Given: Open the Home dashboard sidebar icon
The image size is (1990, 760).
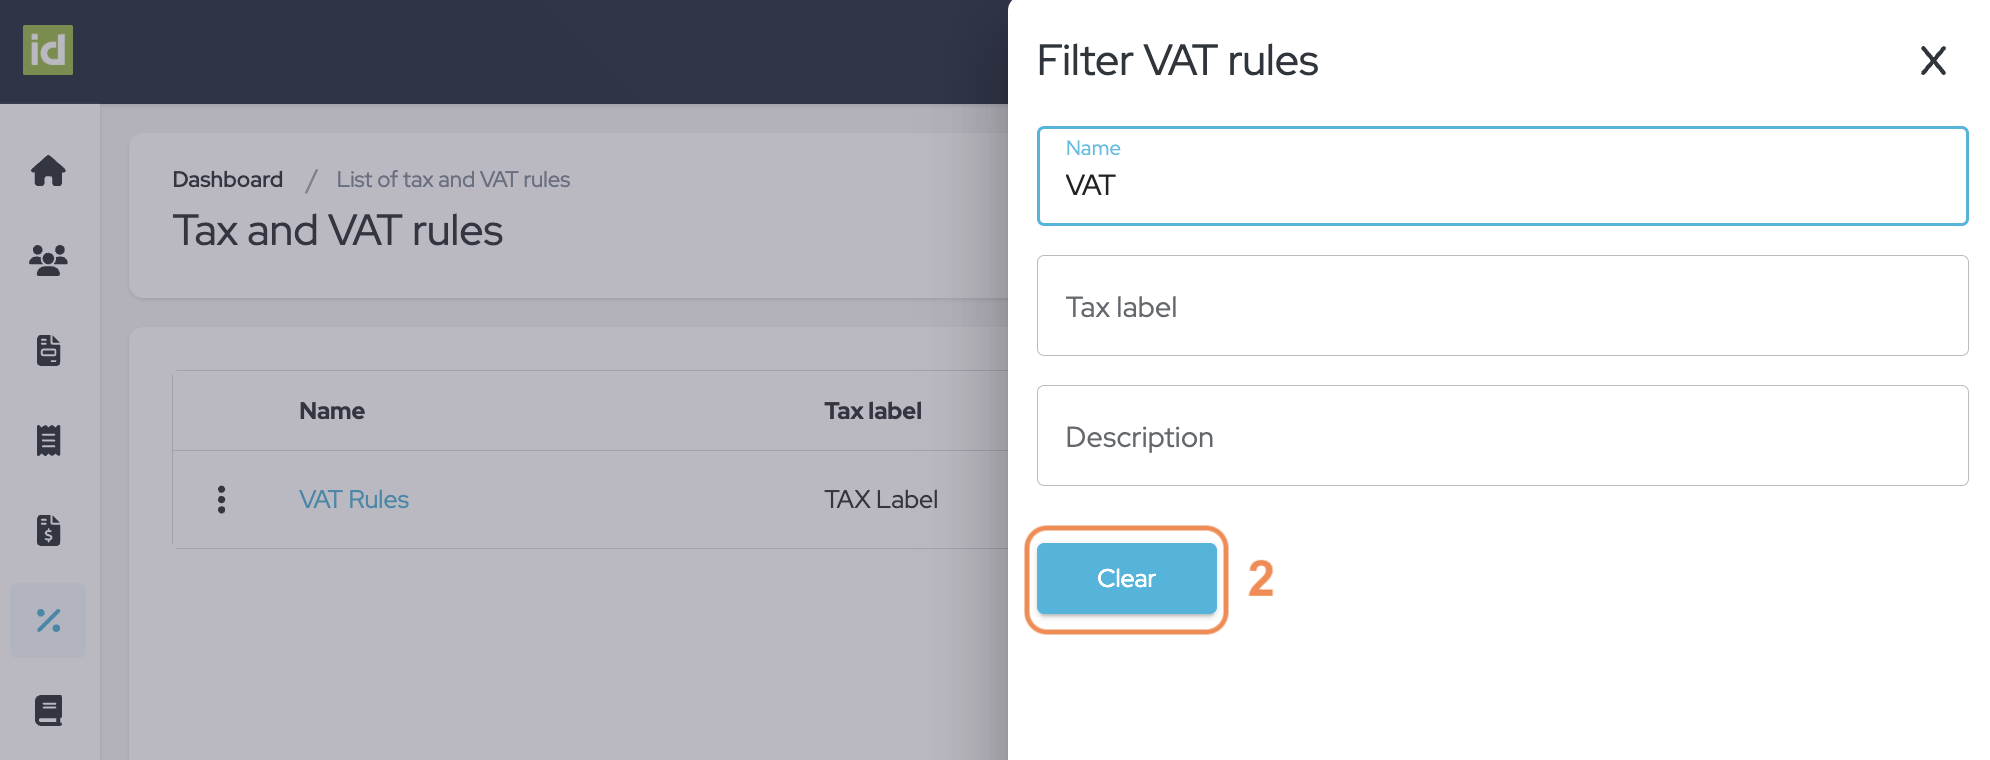Looking at the screenshot, I should point(48,171).
